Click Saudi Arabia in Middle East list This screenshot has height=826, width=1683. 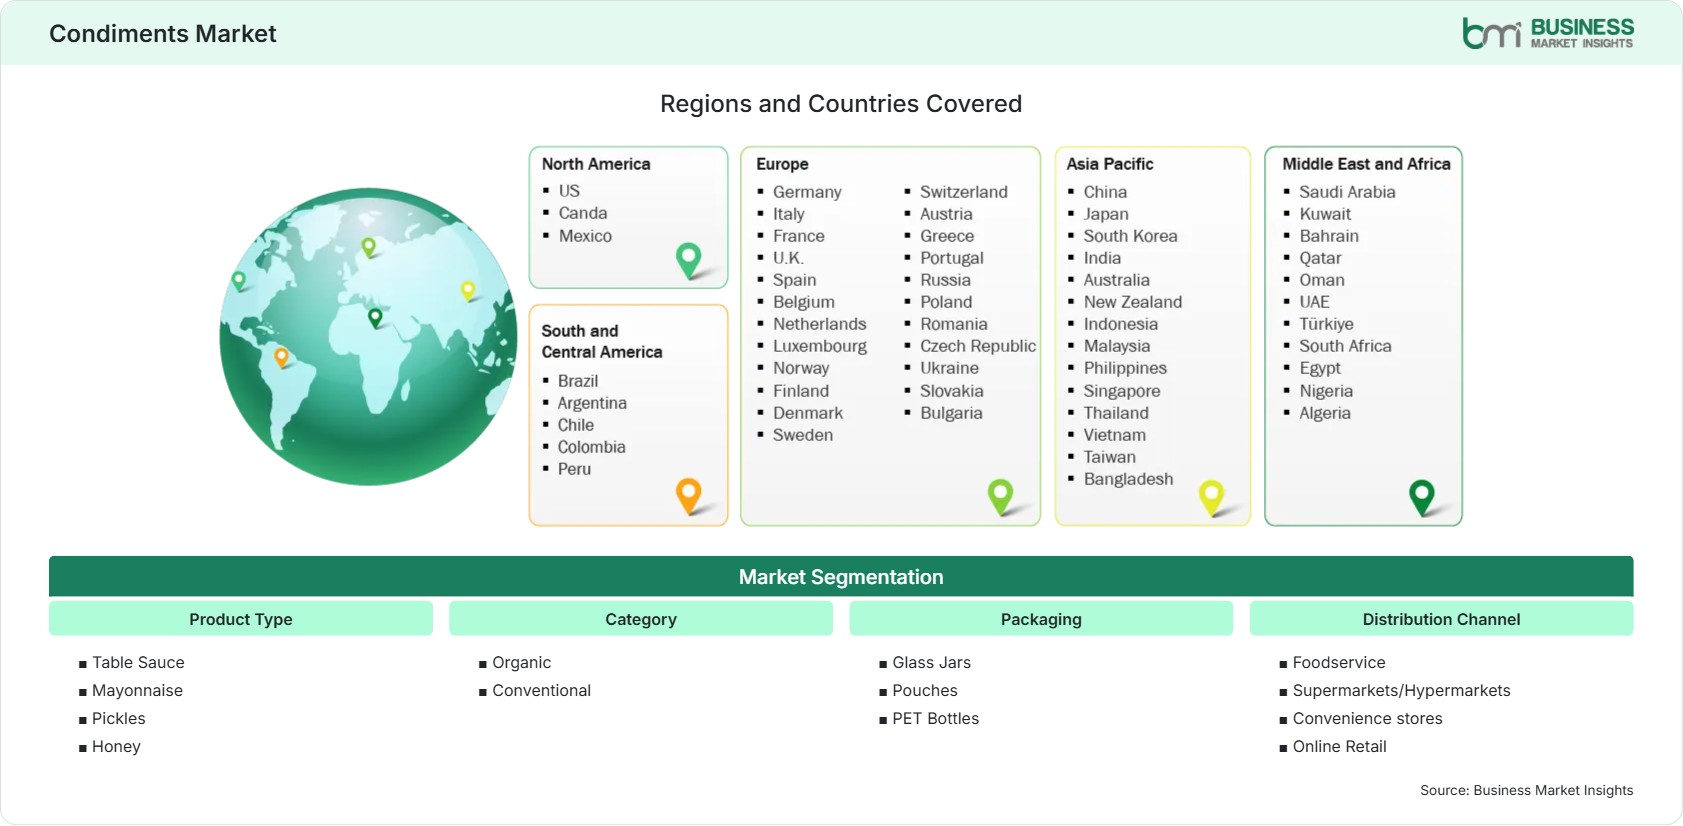[x=1347, y=192]
